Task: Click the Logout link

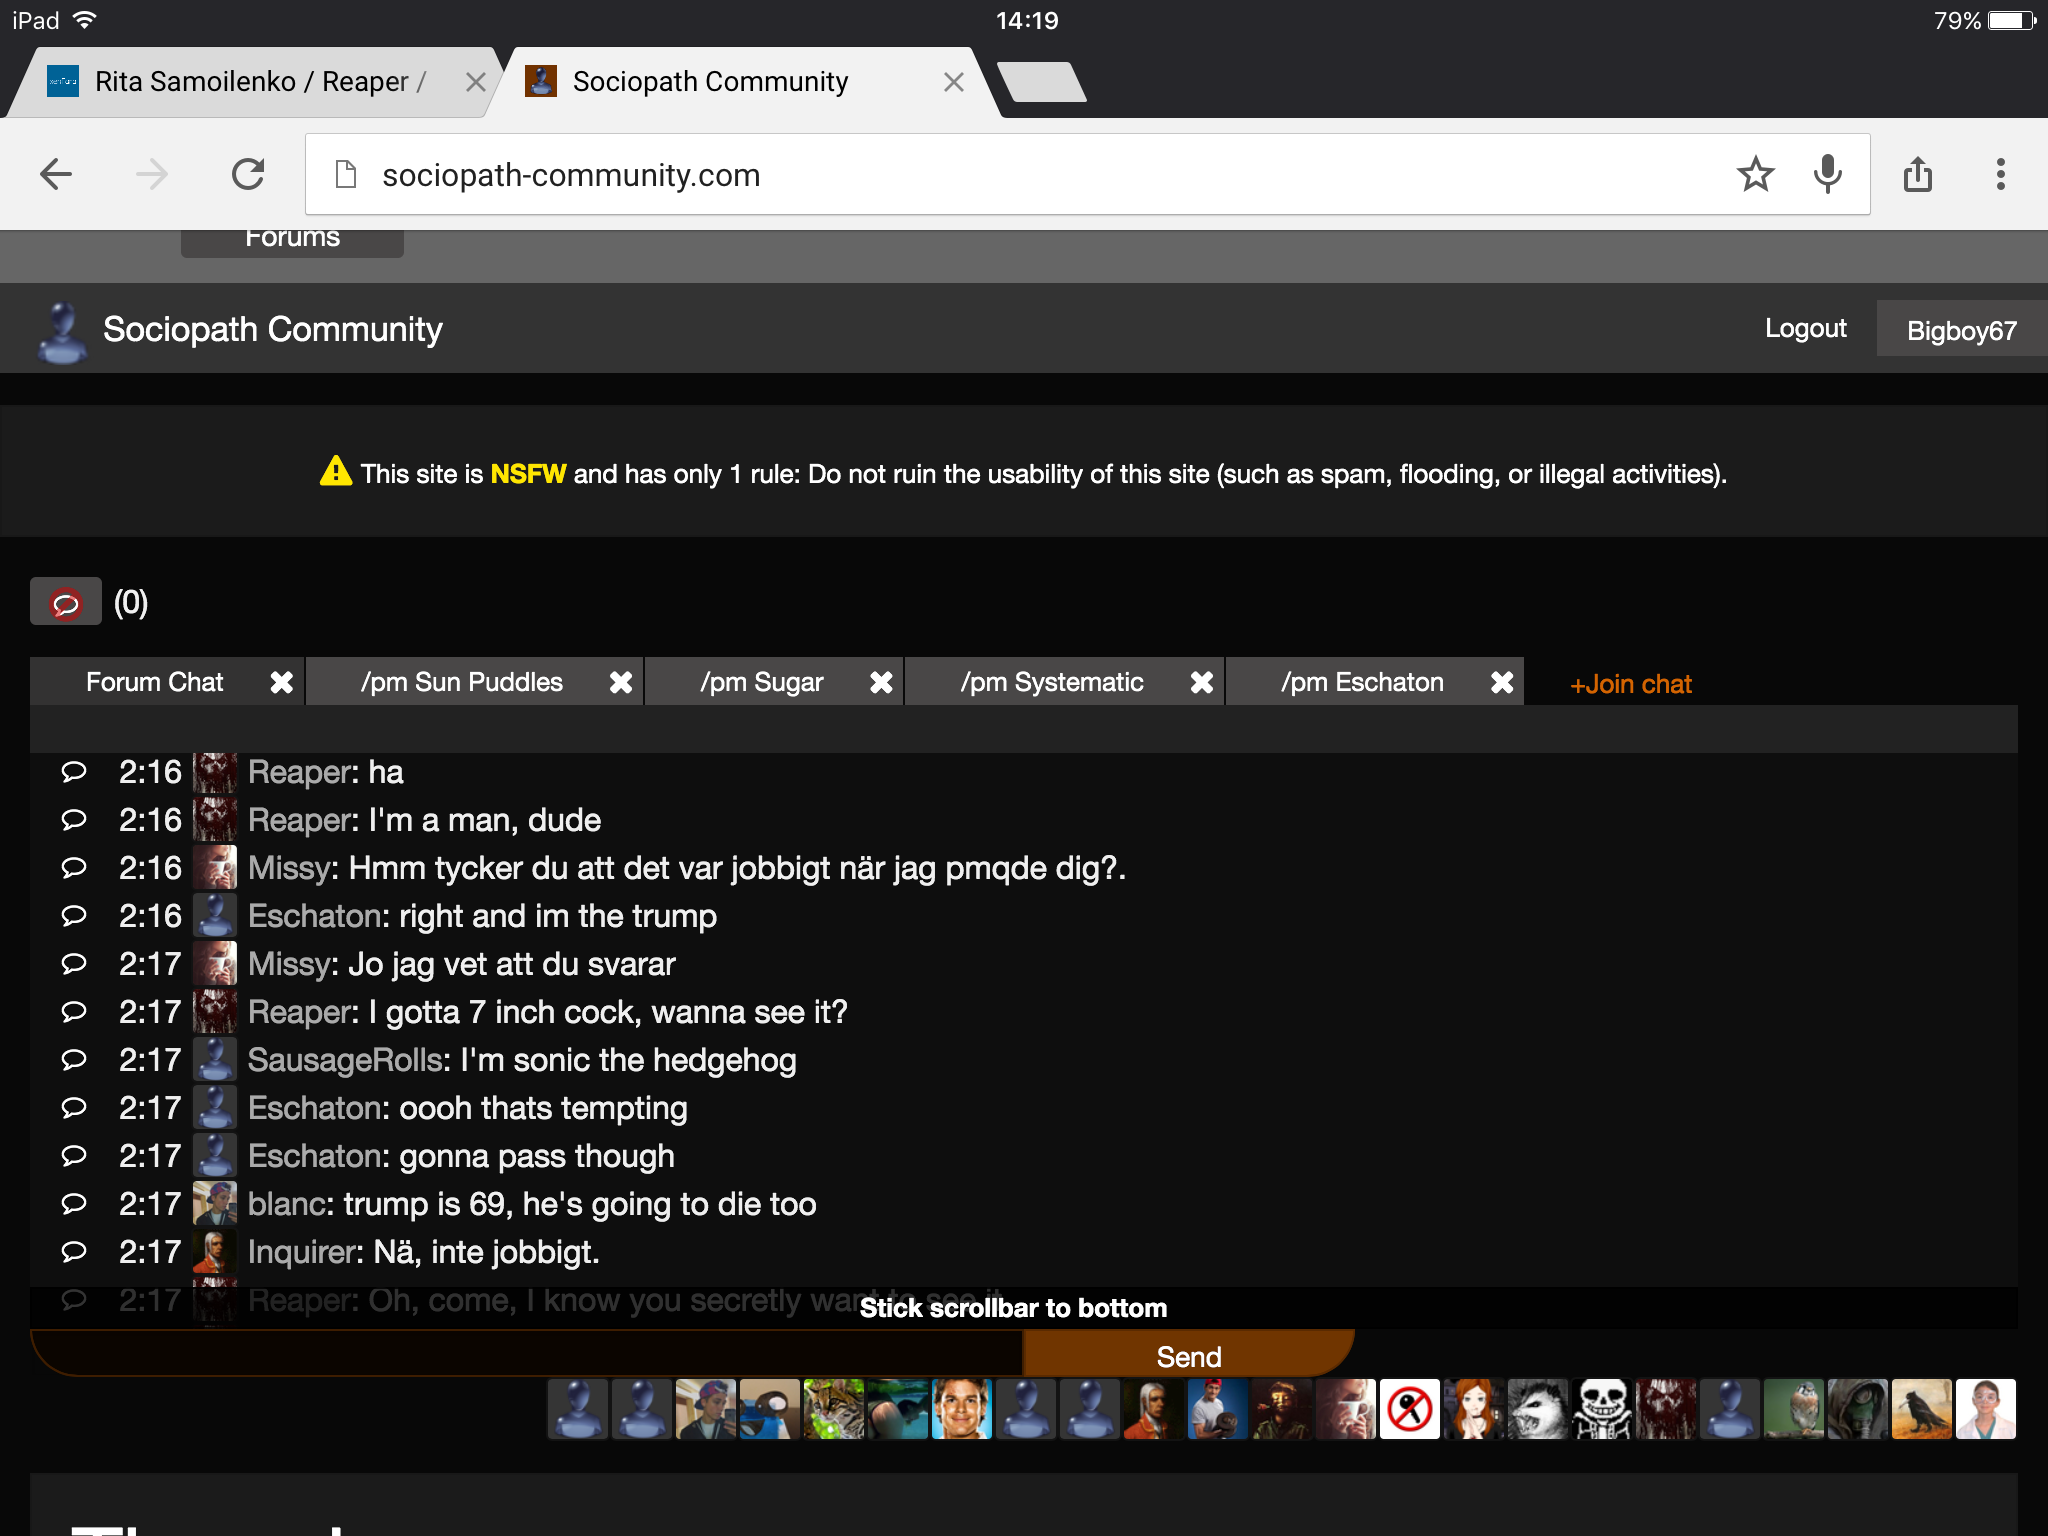Action: (1805, 328)
